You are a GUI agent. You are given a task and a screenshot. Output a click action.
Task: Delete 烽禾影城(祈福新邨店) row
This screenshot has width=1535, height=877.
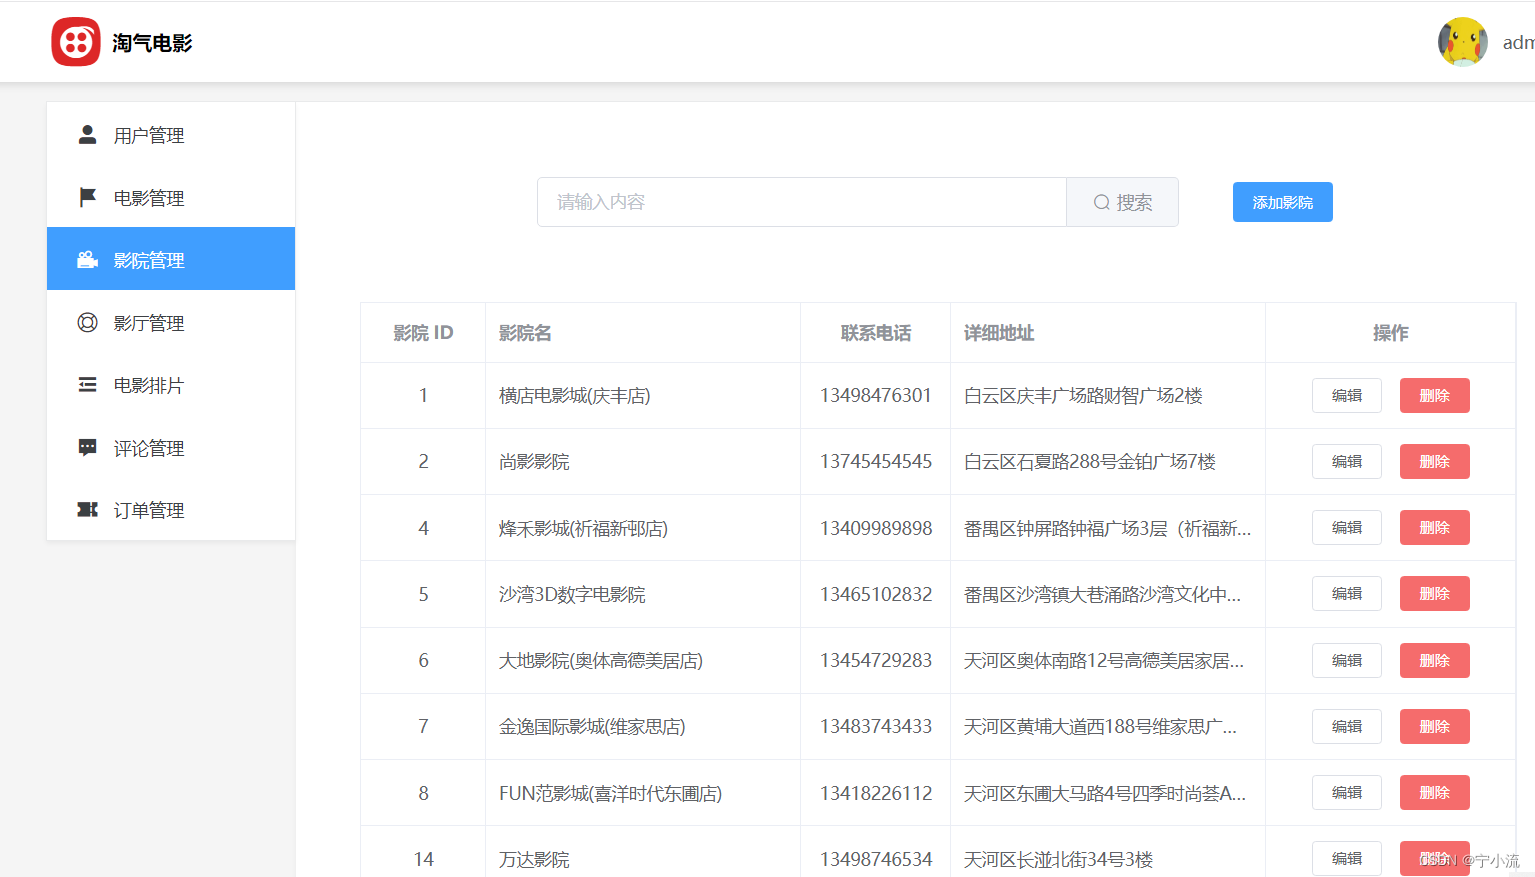click(x=1434, y=527)
